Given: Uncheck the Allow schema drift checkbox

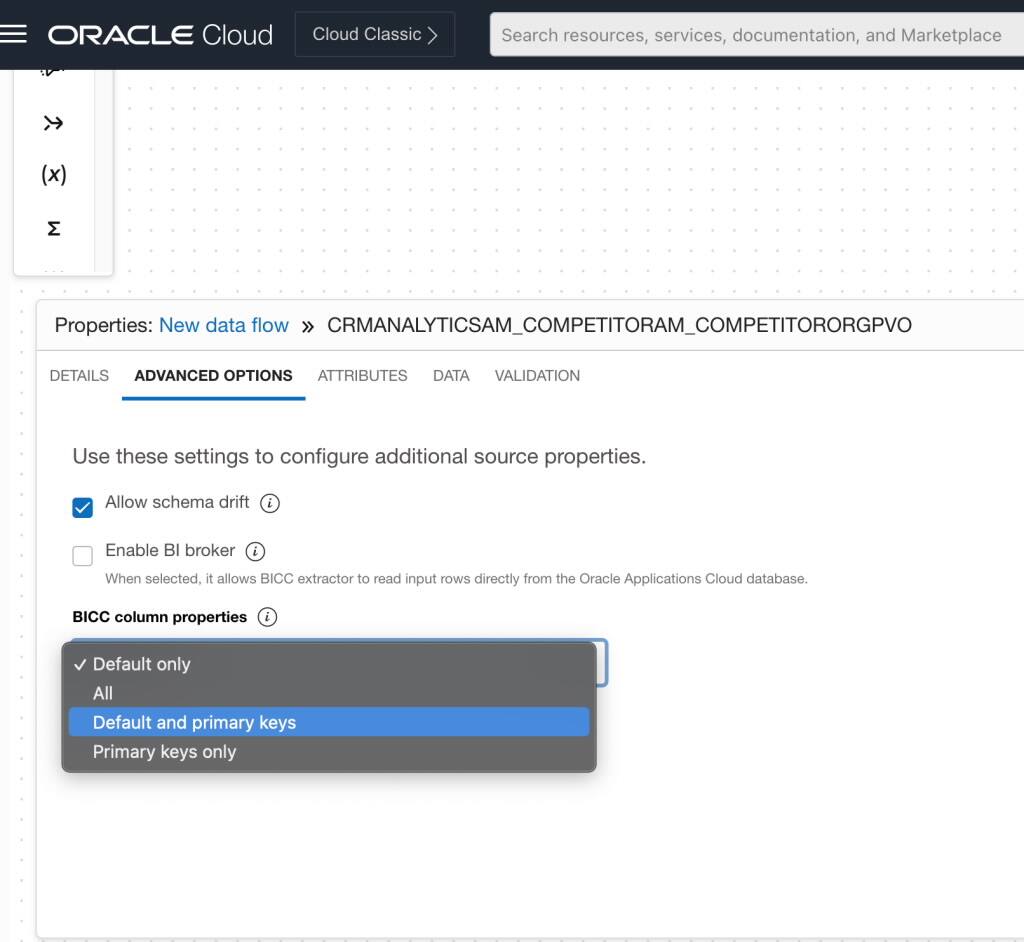Looking at the screenshot, I should 82,506.
